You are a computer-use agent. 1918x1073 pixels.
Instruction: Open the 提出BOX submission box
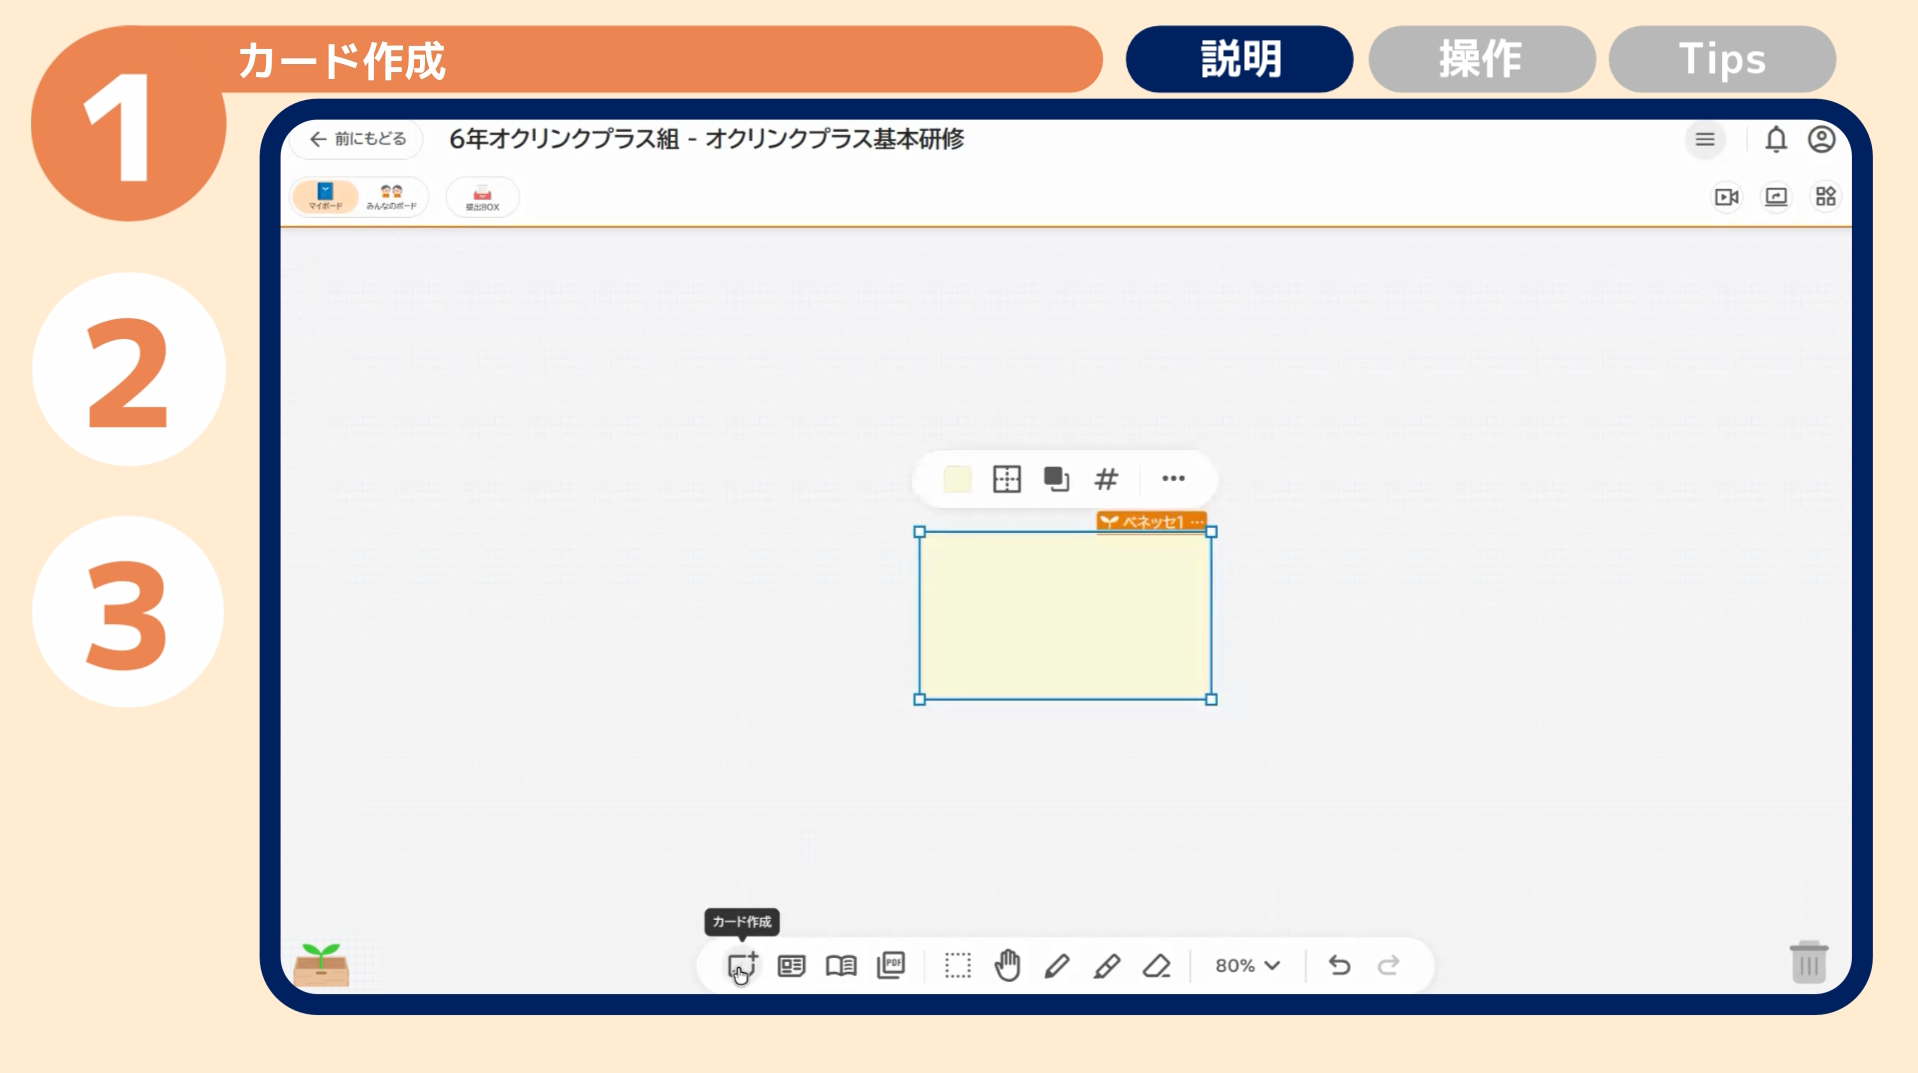pos(482,197)
